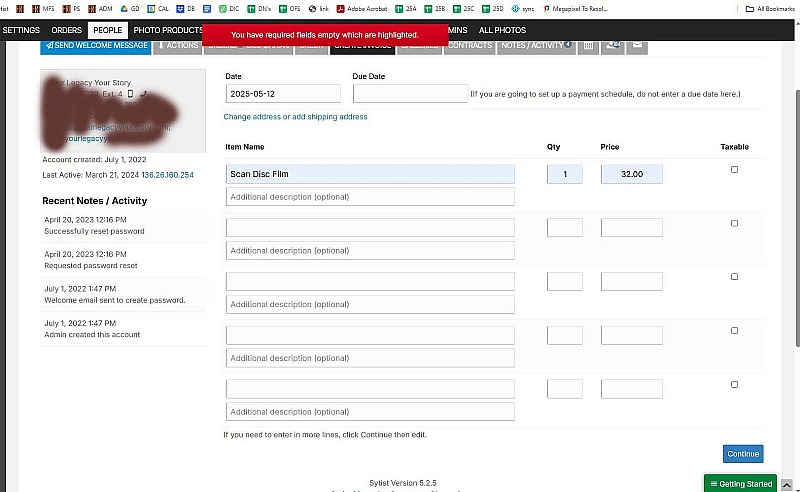
Task: Click the fourth row item name field
Action: (x=370, y=335)
